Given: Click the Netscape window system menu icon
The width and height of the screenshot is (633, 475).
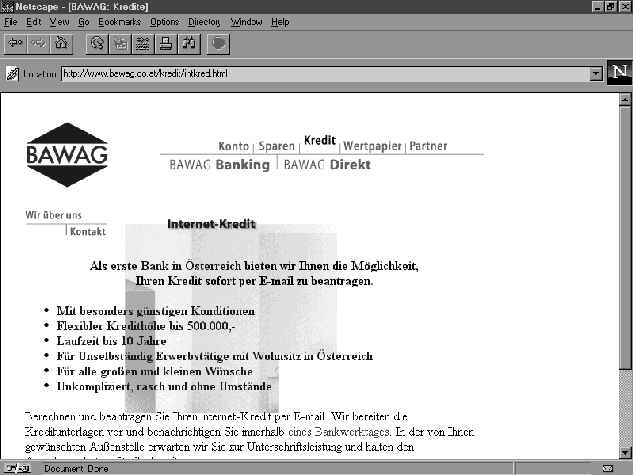Looking at the screenshot, I should click(x=7, y=6).
